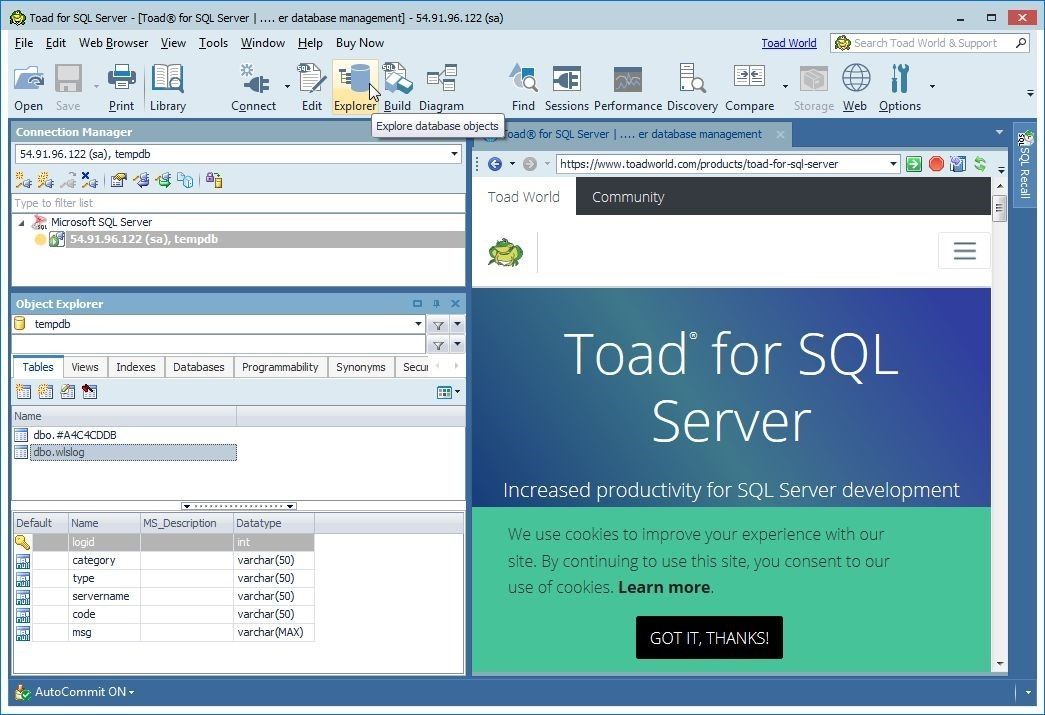Click the drop table icon with red arrow
The height and width of the screenshot is (715, 1045).
click(89, 392)
